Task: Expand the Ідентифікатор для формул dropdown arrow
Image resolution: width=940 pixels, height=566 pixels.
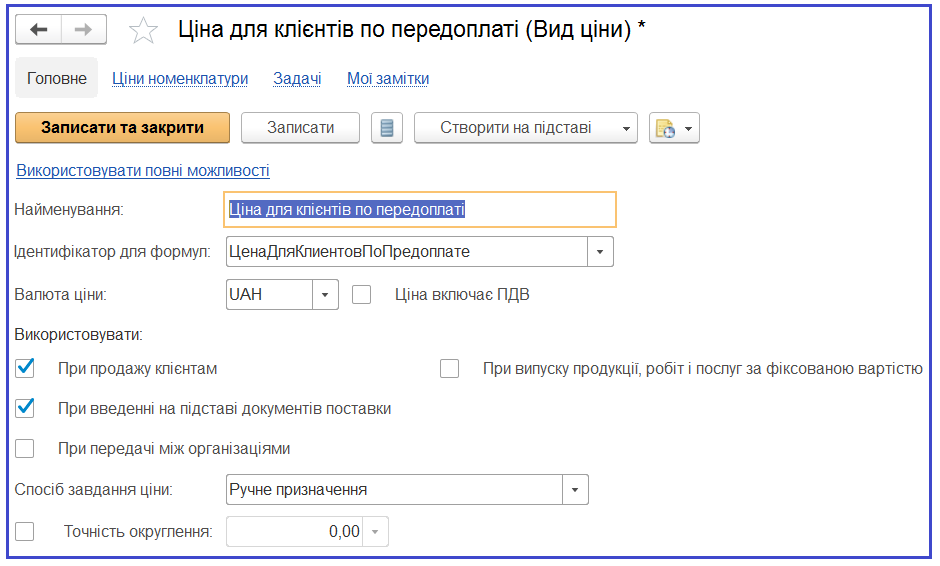Action: click(599, 252)
